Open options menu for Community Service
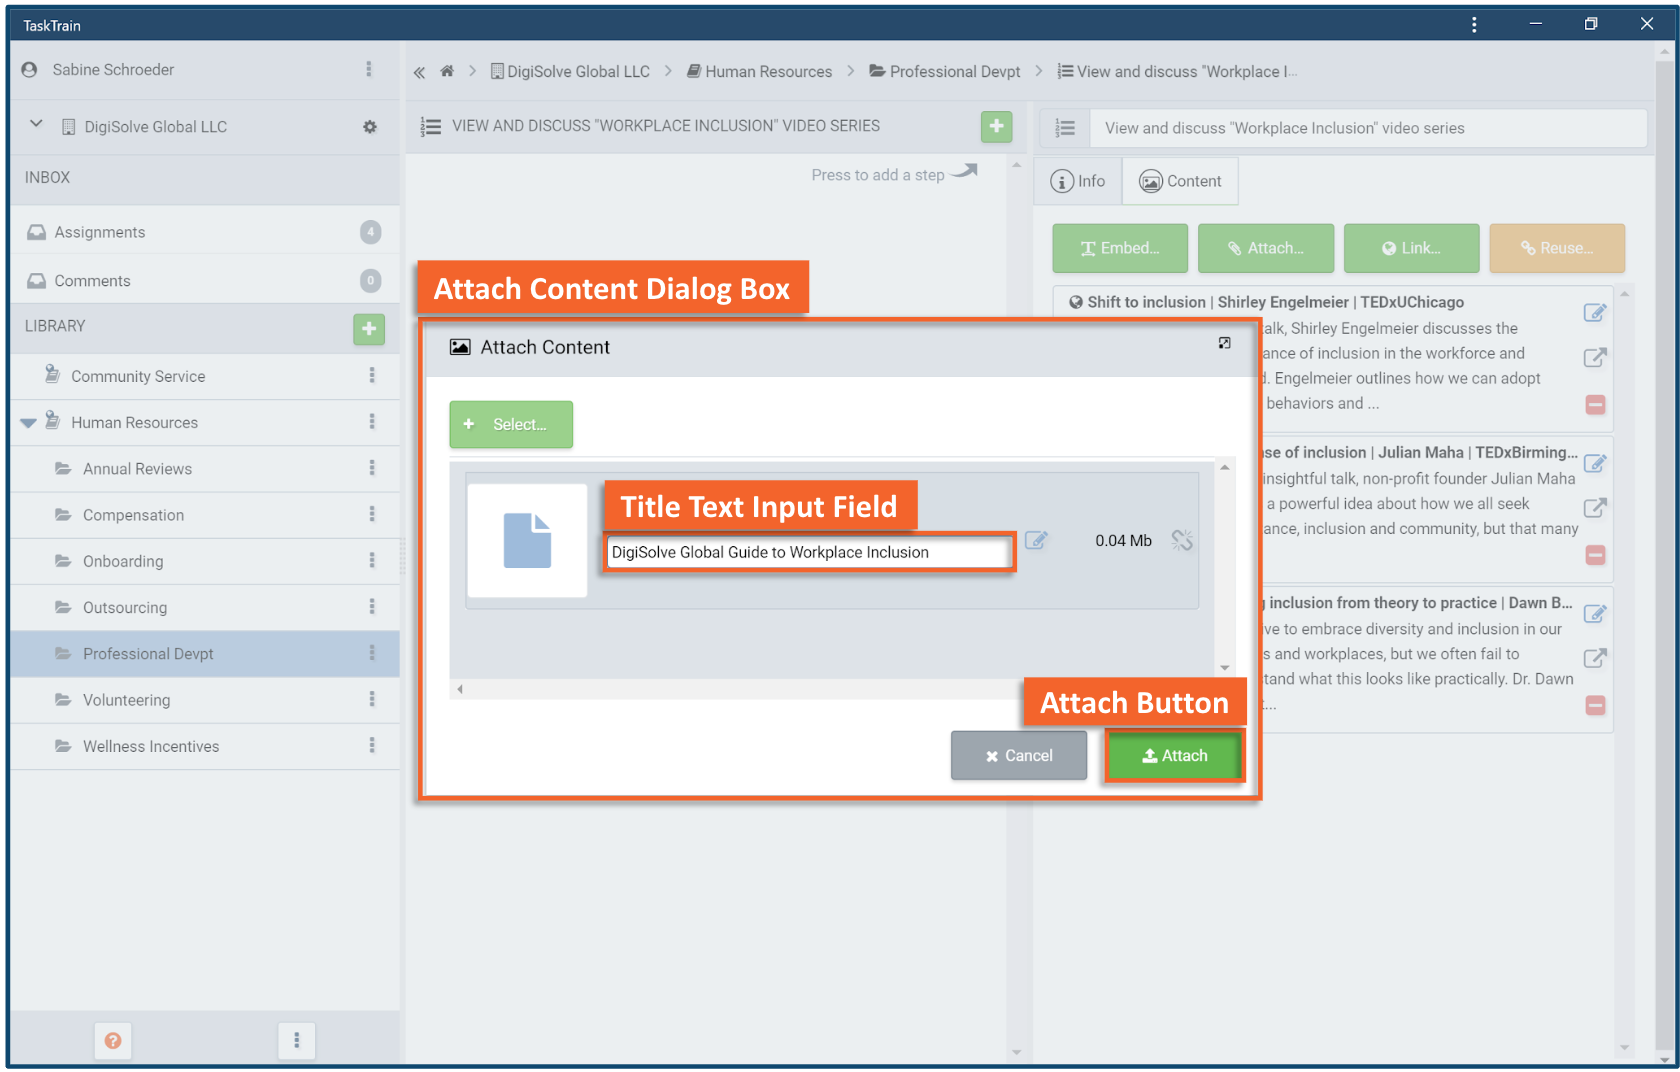The width and height of the screenshot is (1680, 1072). point(372,375)
